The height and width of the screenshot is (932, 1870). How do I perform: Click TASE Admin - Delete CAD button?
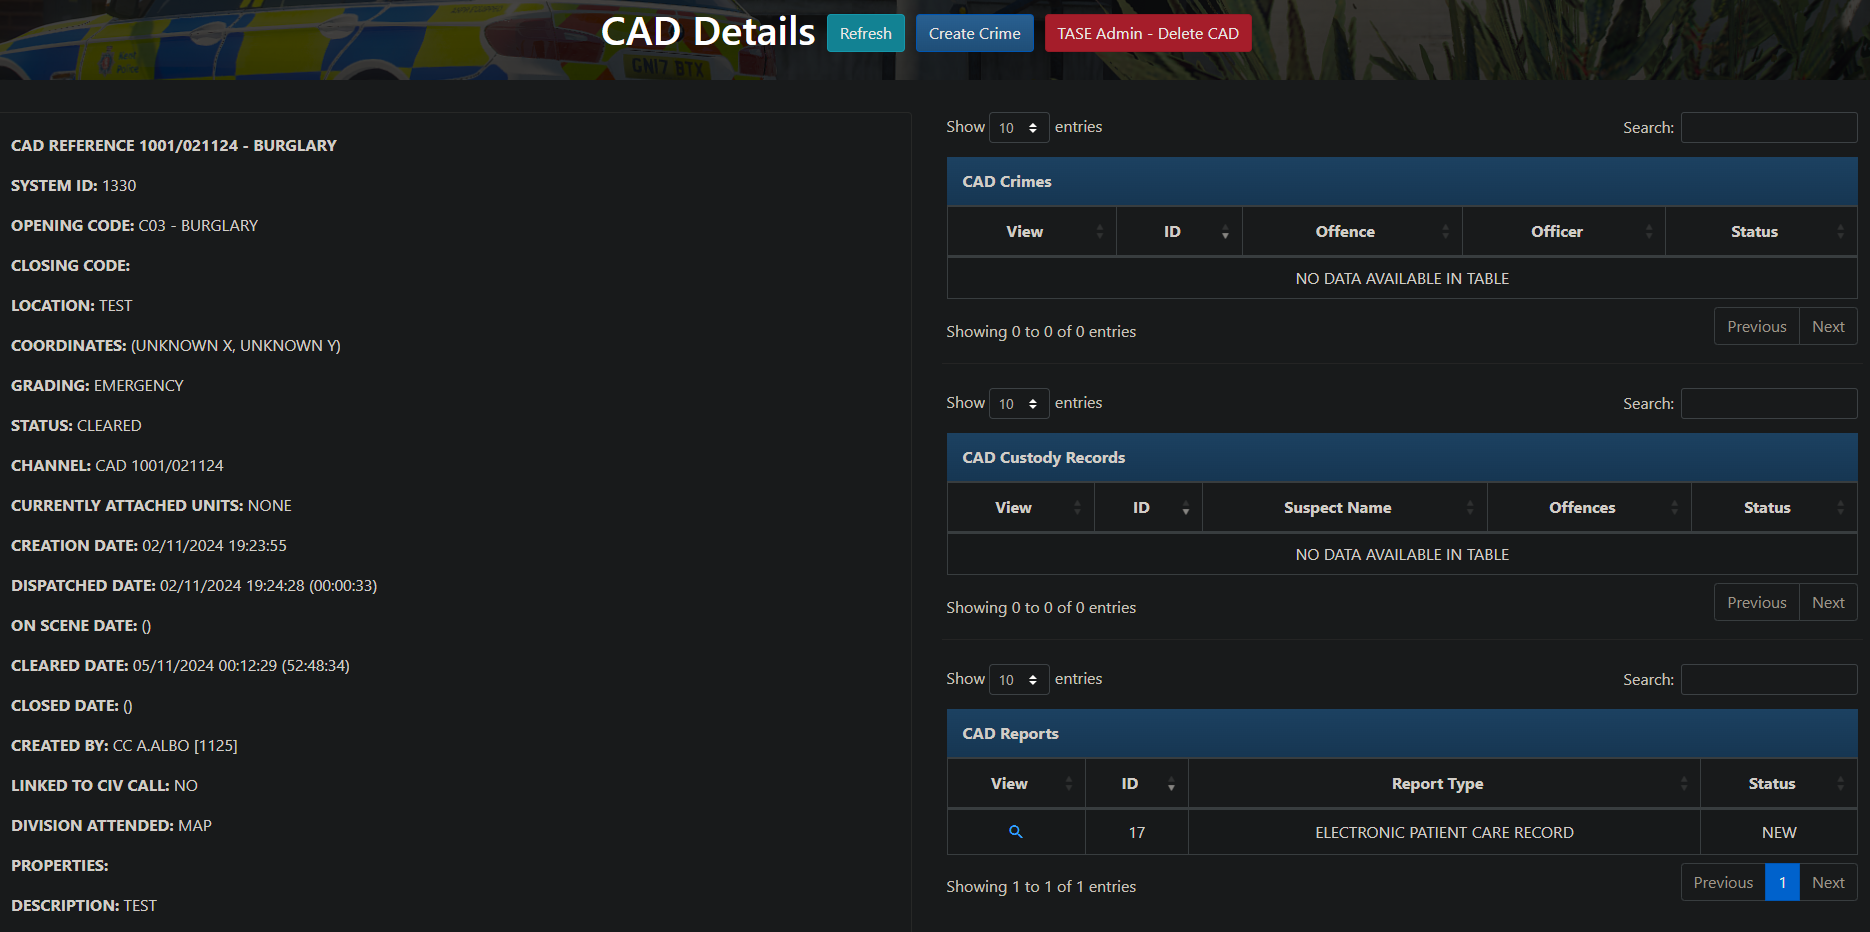point(1147,33)
